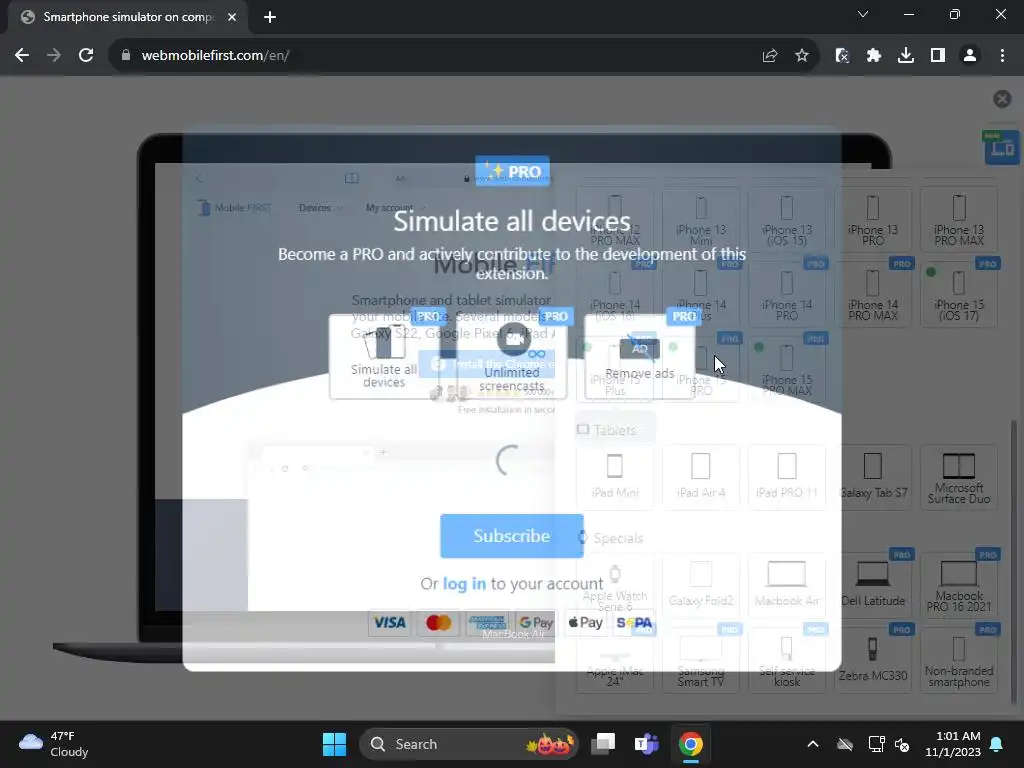Viewport: 1024px width, 768px height.
Task: Go back to the previous page
Action: (x=22, y=56)
